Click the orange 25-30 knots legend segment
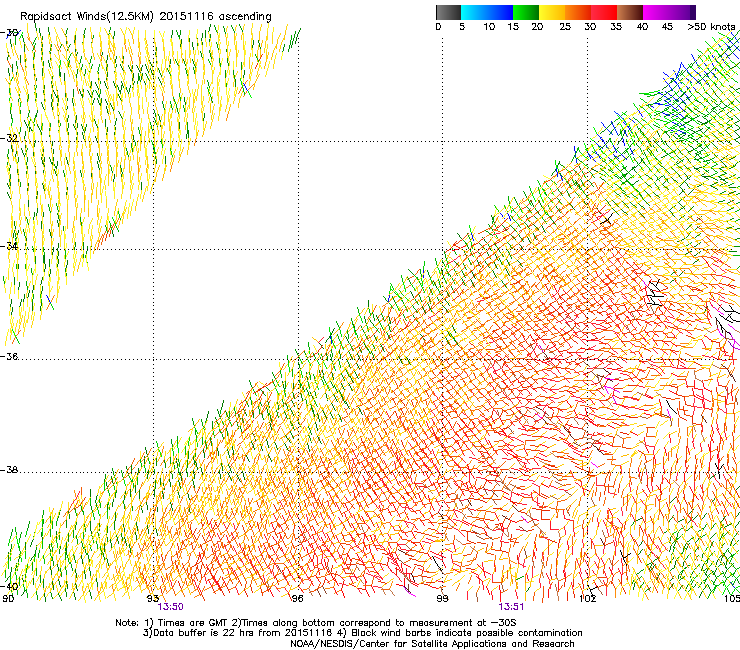Screen dimensions: 740x650 tap(578, 12)
